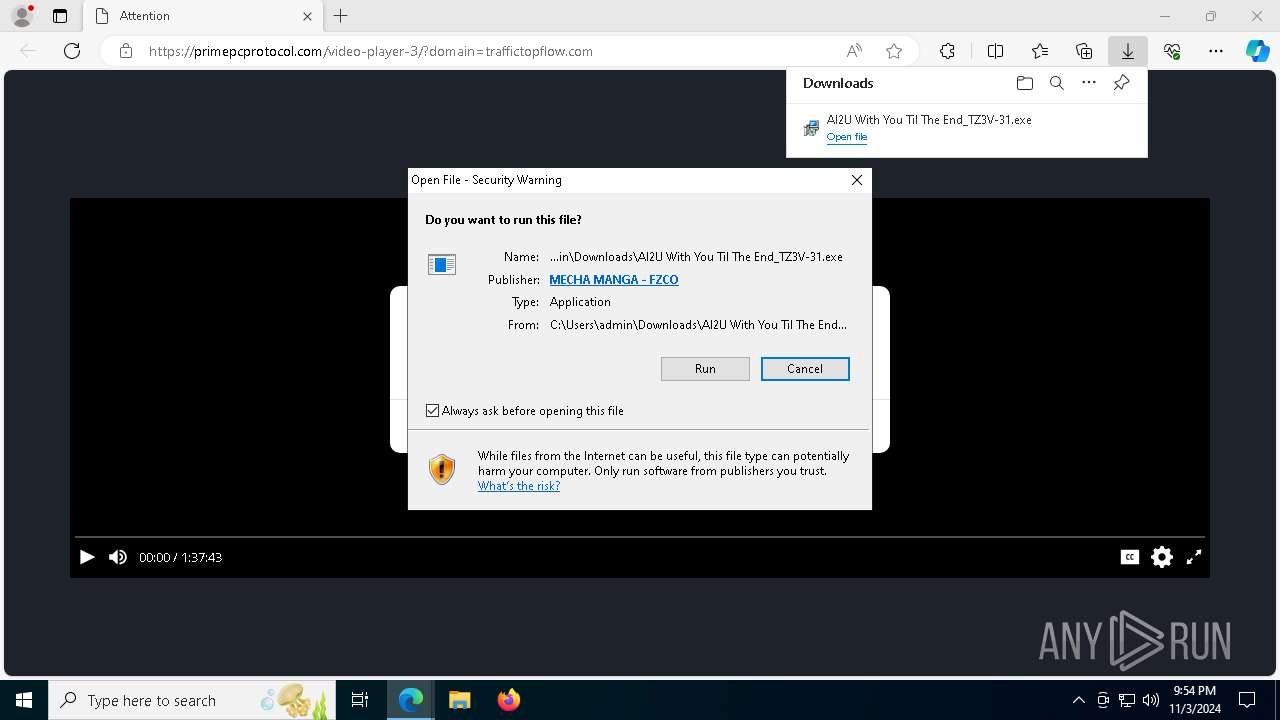The height and width of the screenshot is (720, 1280).
Task: Switch to Edge in the taskbar
Action: coord(411,700)
